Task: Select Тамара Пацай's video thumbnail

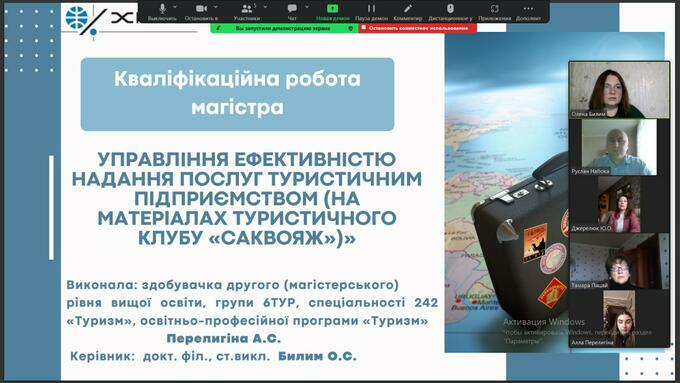Action: point(619,261)
